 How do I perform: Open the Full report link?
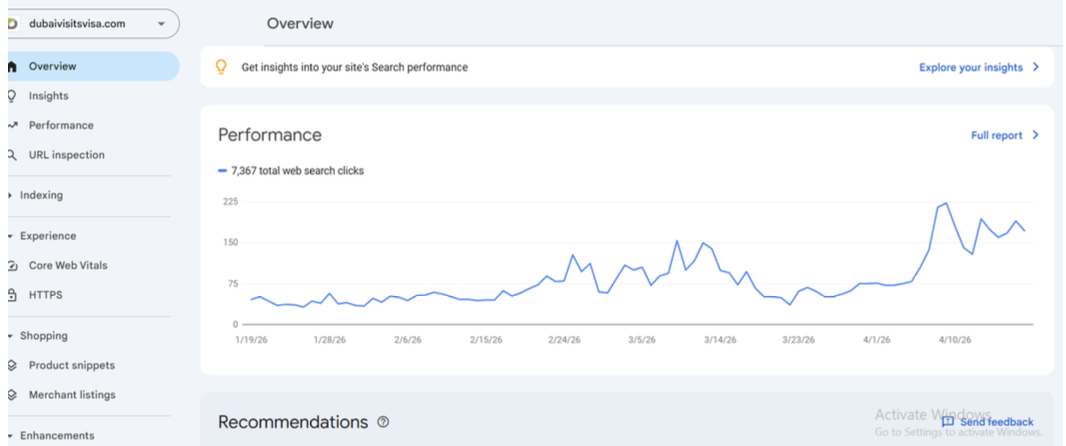(997, 135)
